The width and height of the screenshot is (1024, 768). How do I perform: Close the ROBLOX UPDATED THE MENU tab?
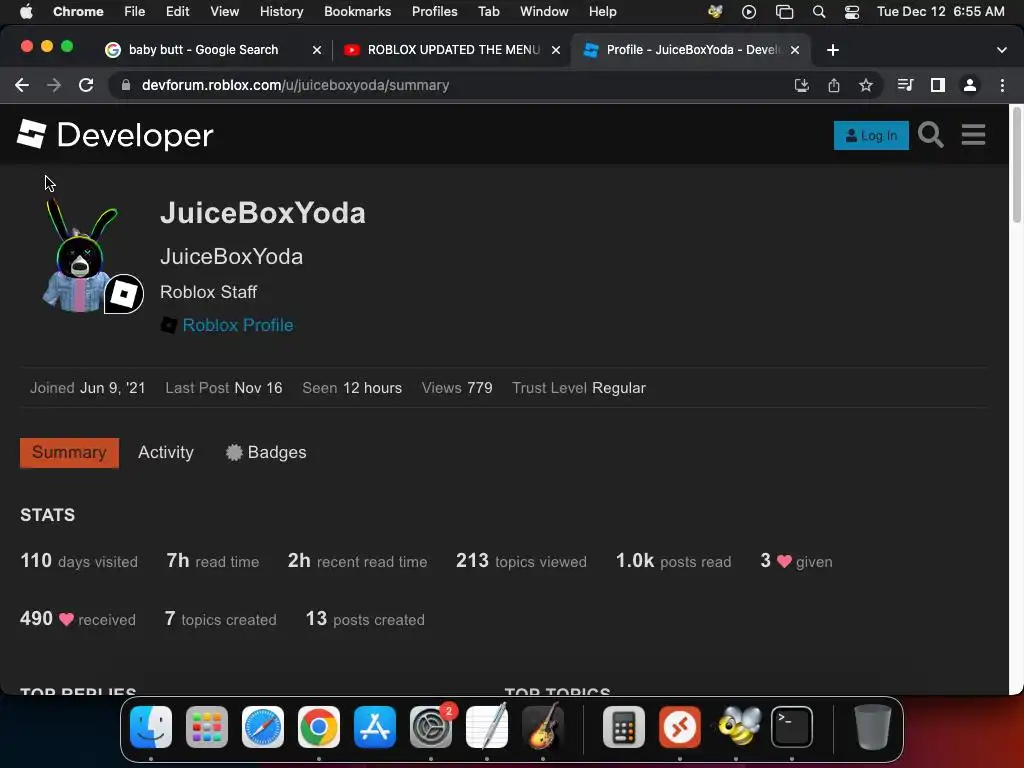tap(556, 50)
